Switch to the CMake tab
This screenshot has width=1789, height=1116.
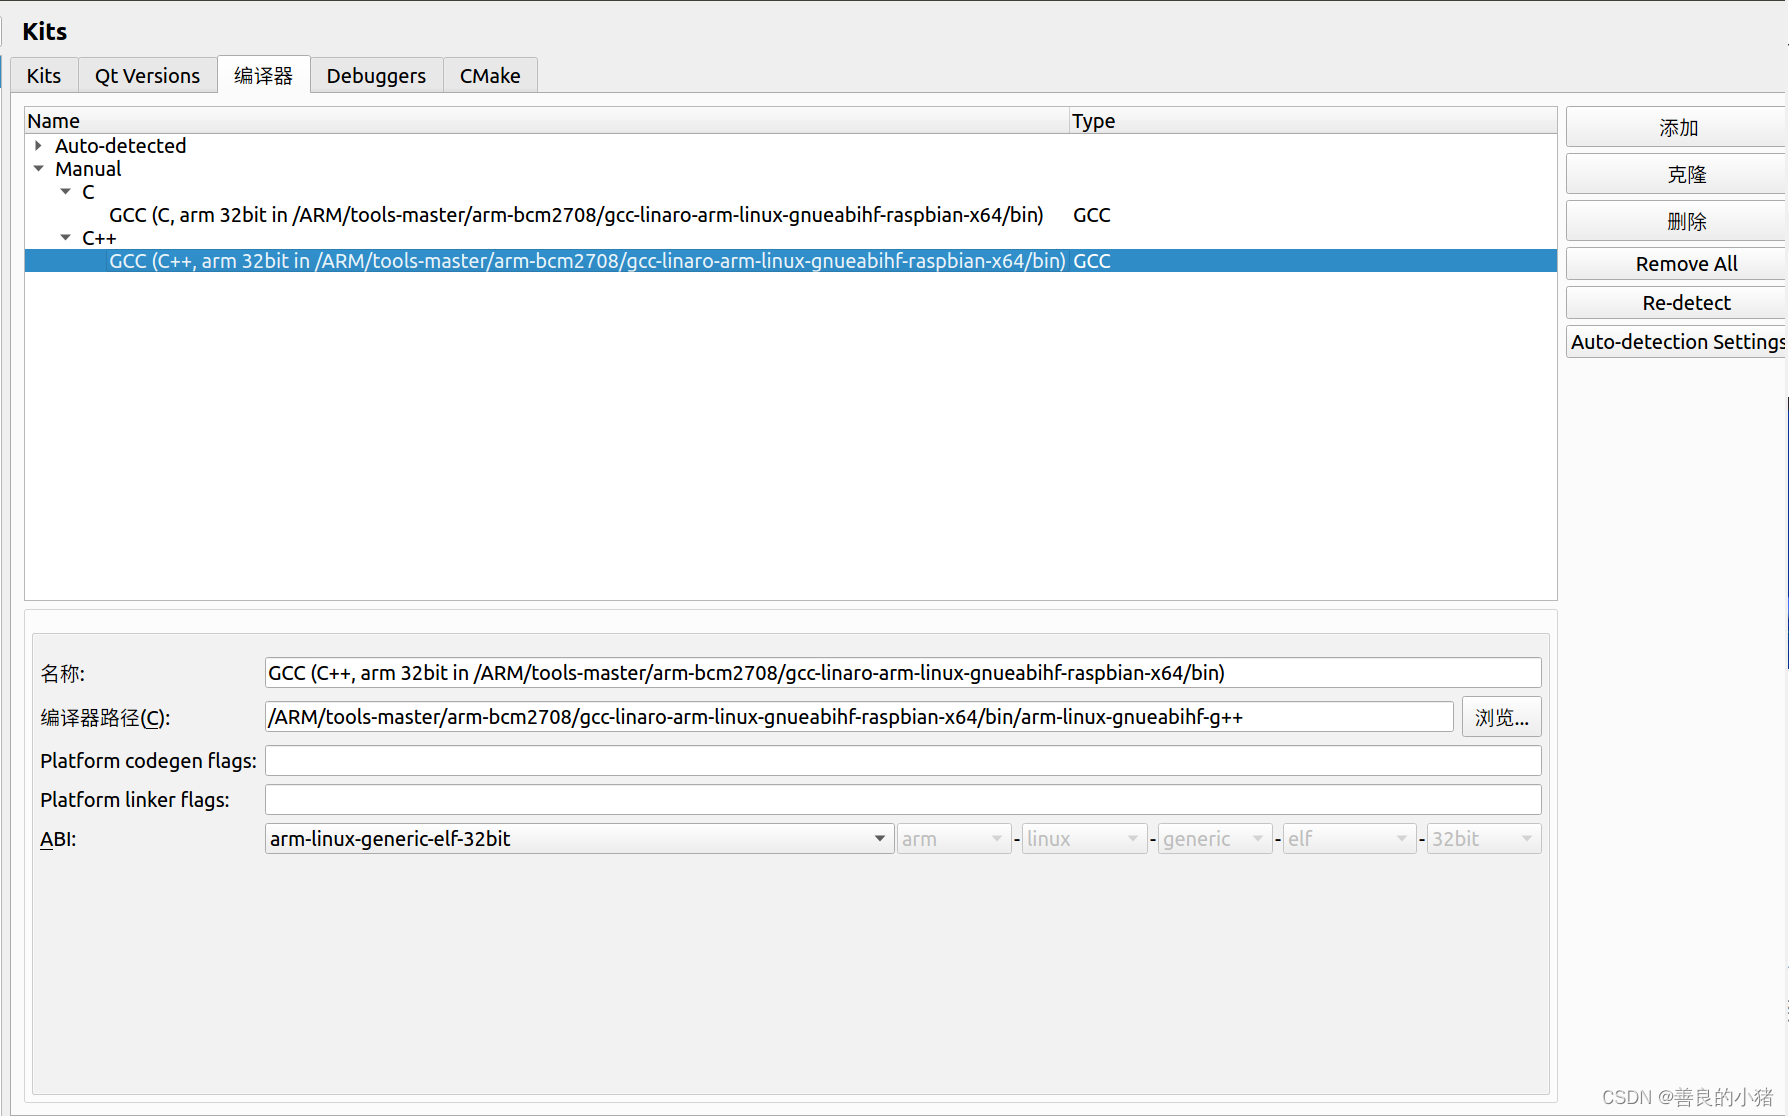coord(490,76)
